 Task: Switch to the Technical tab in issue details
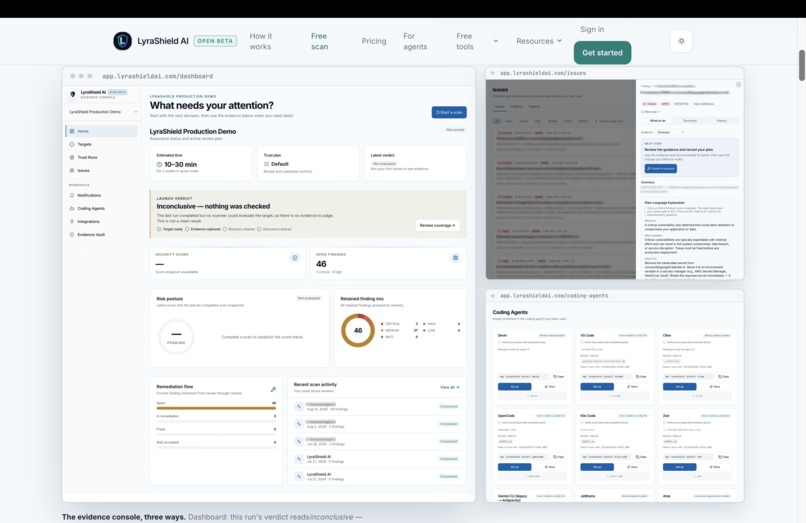tap(689, 120)
